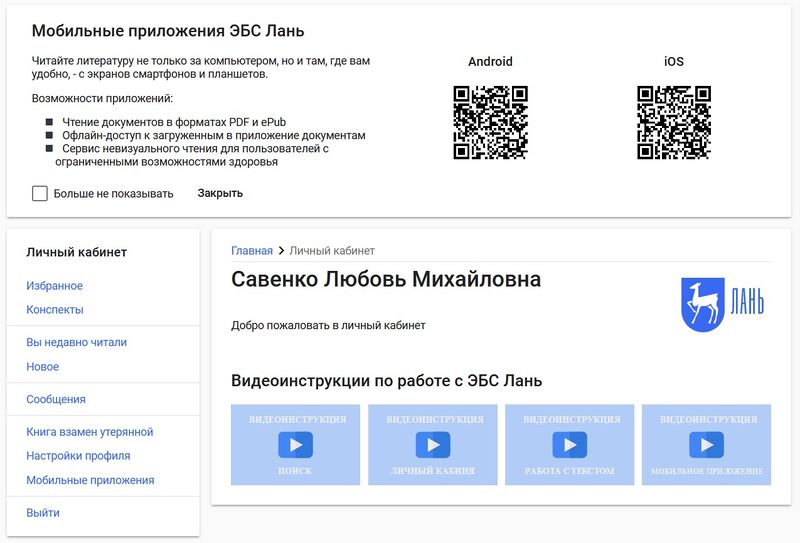Open the Главная breadcrumb link
The image size is (800, 543).
tap(252, 250)
